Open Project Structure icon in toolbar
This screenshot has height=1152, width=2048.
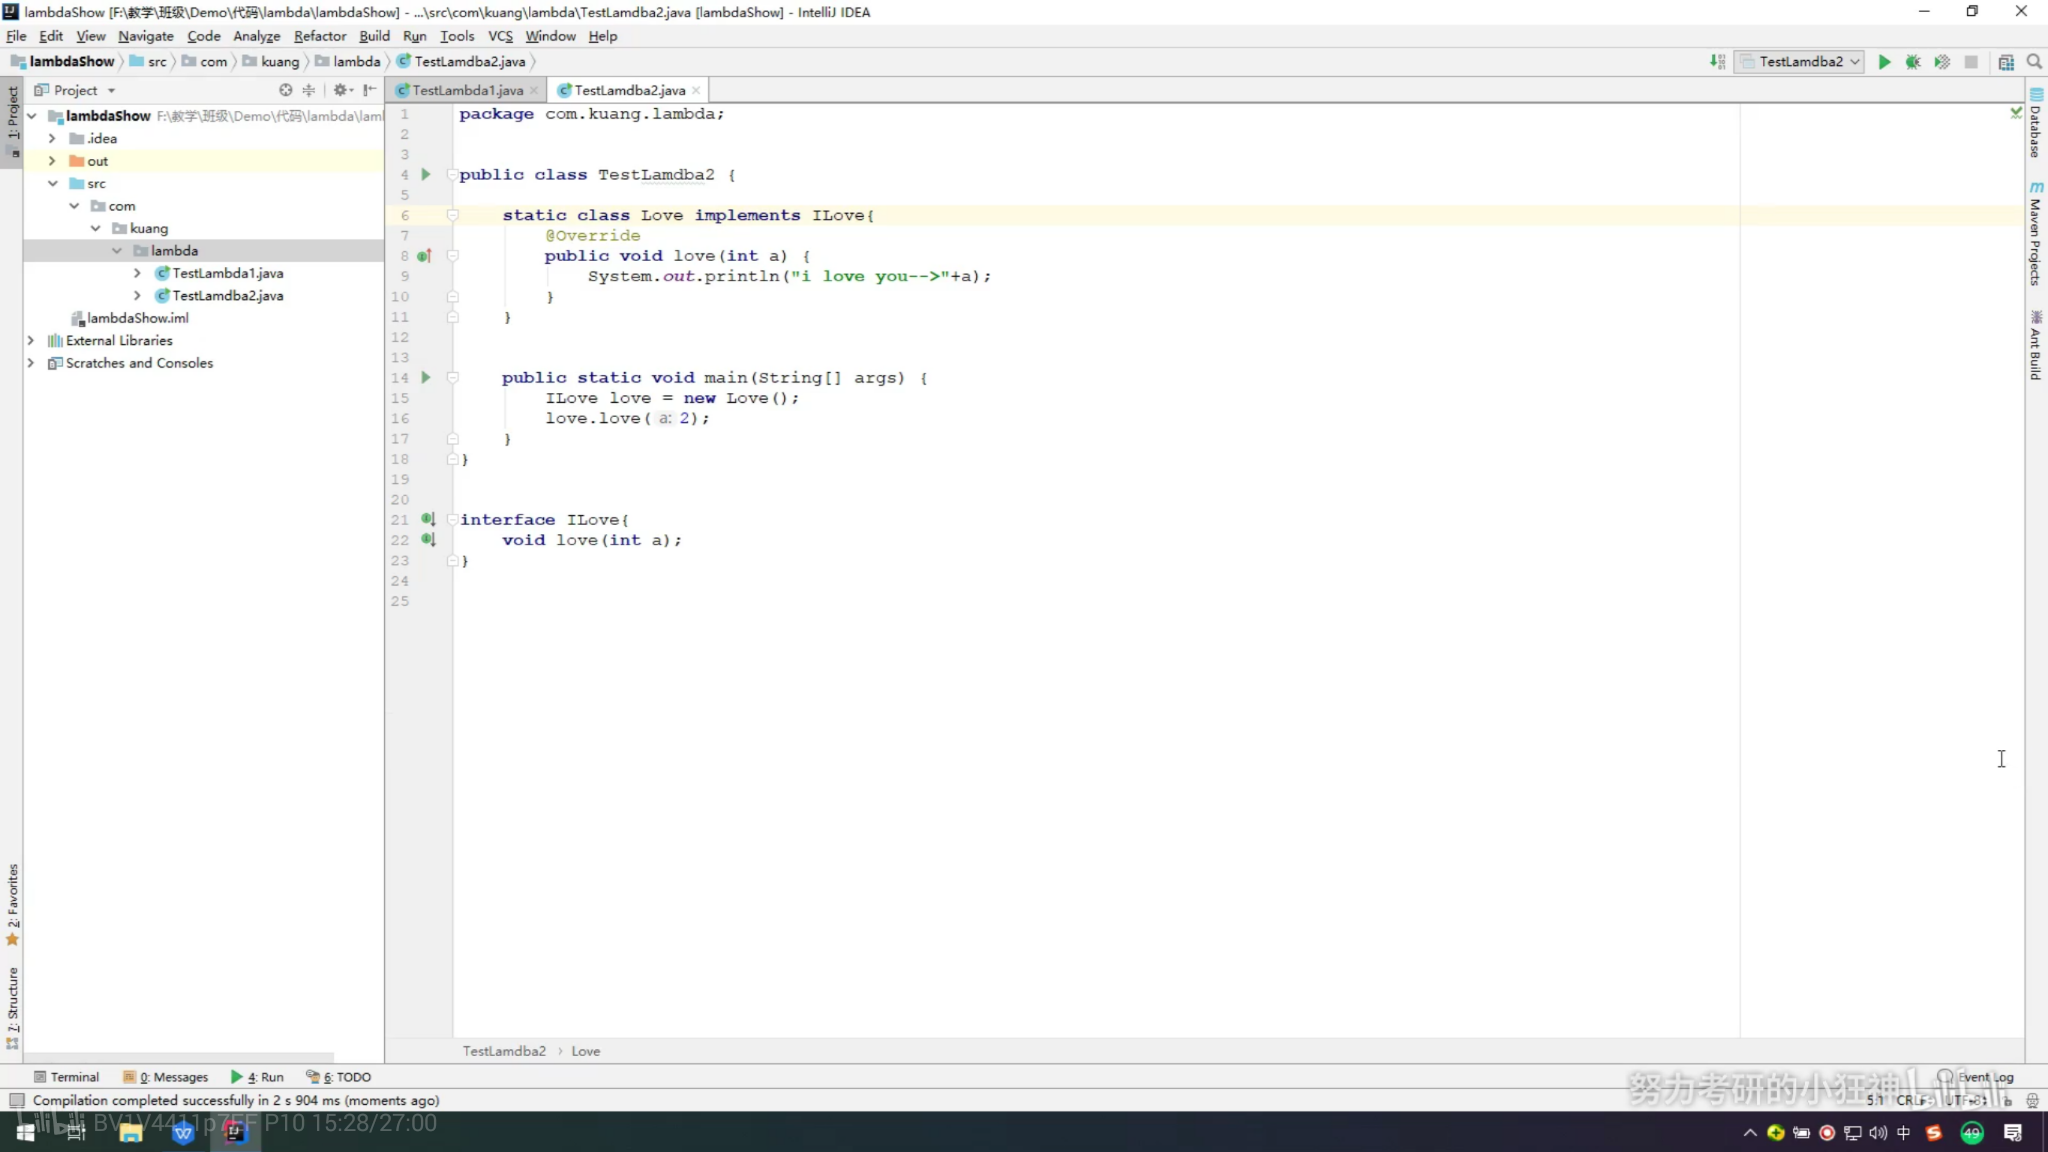[2006, 62]
